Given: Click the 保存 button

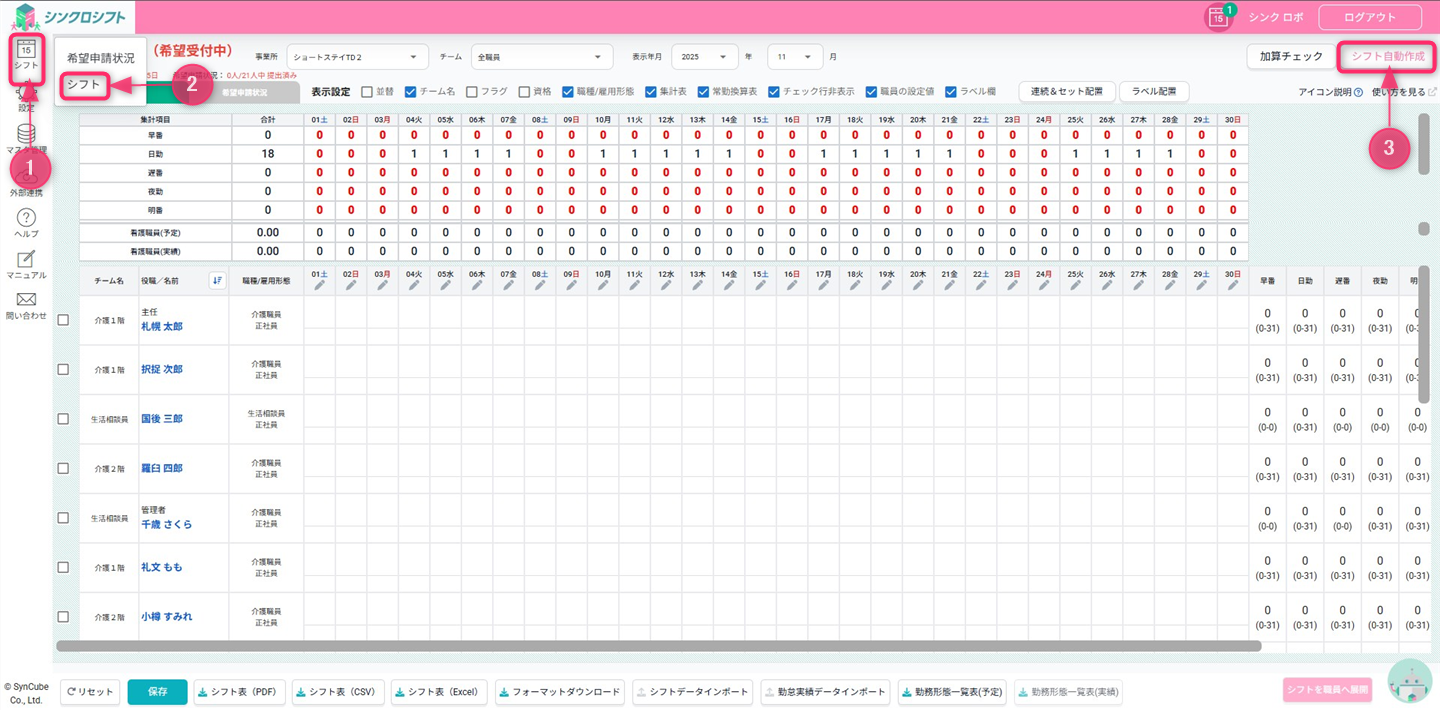Looking at the screenshot, I should point(157,692).
